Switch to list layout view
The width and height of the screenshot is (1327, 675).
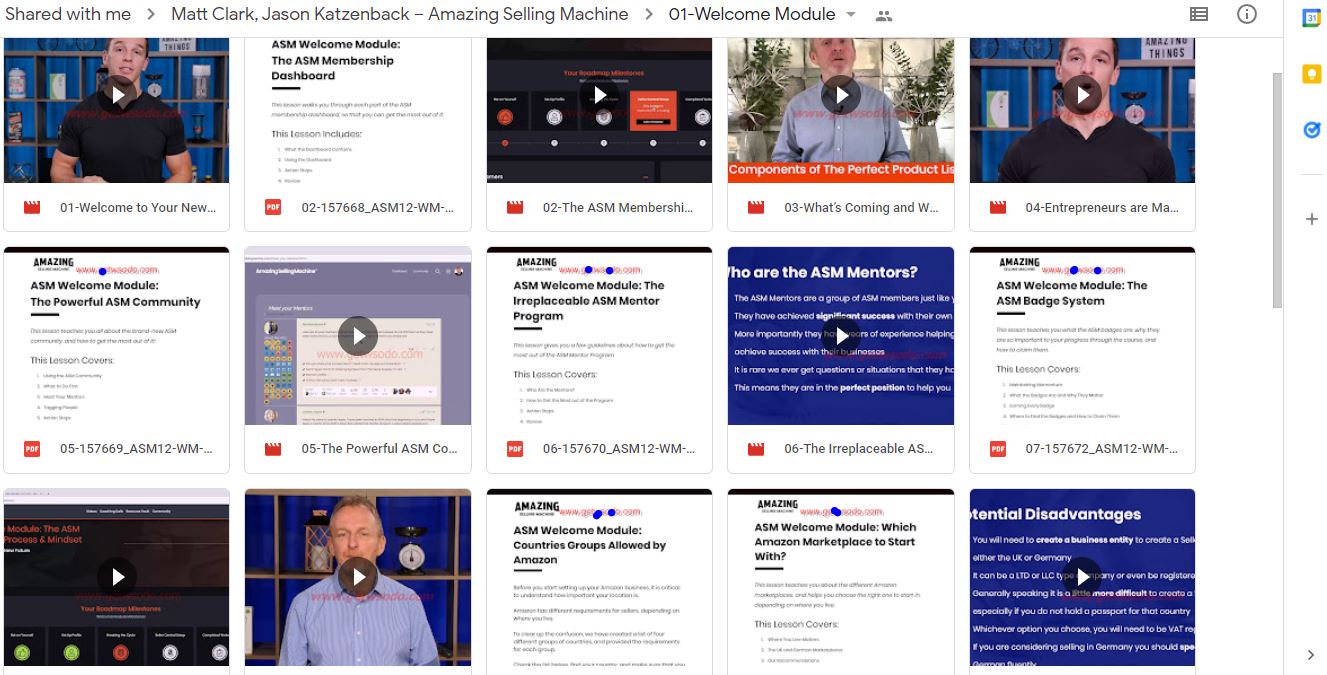(1198, 14)
